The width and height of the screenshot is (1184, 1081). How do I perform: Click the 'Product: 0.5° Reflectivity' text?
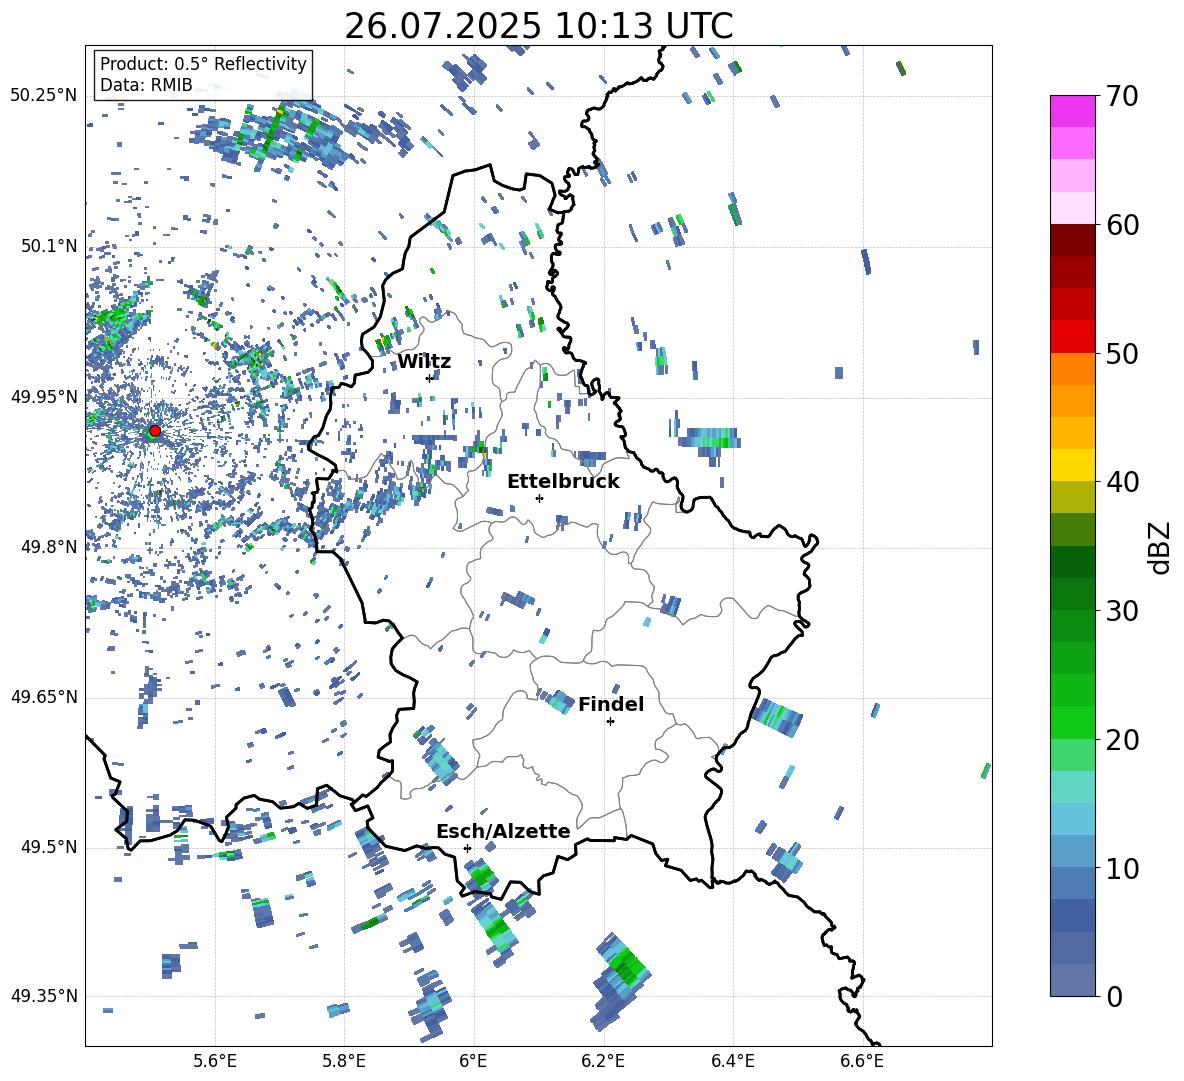tap(203, 64)
